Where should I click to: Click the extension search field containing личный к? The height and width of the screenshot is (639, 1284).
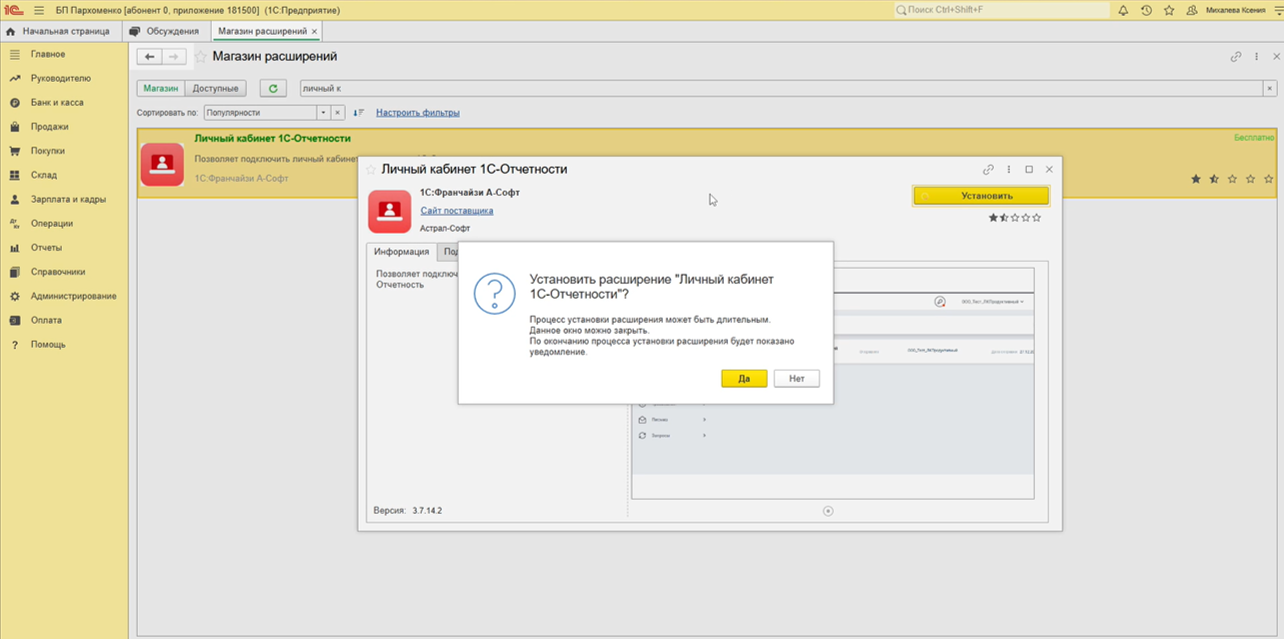point(780,89)
